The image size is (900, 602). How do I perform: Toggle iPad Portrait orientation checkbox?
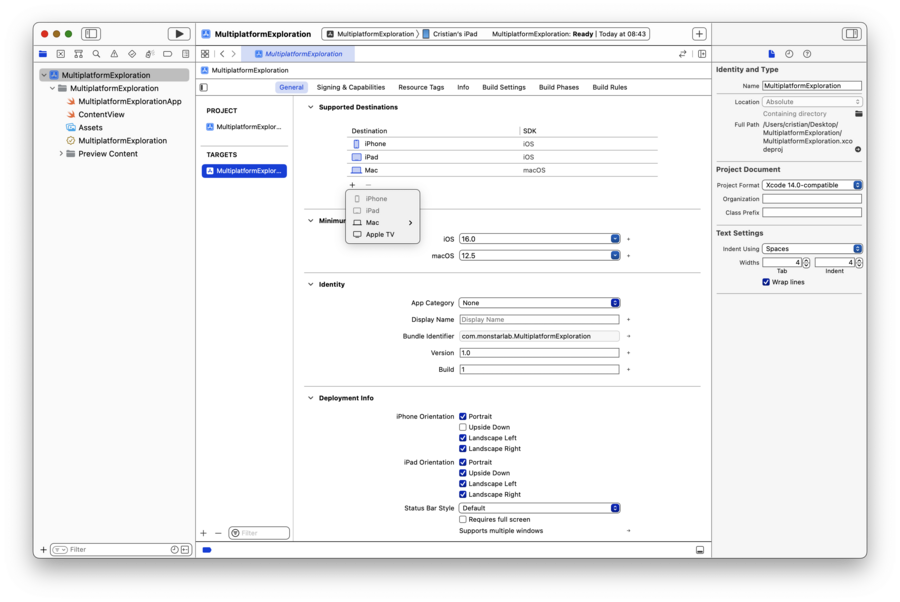pos(463,462)
